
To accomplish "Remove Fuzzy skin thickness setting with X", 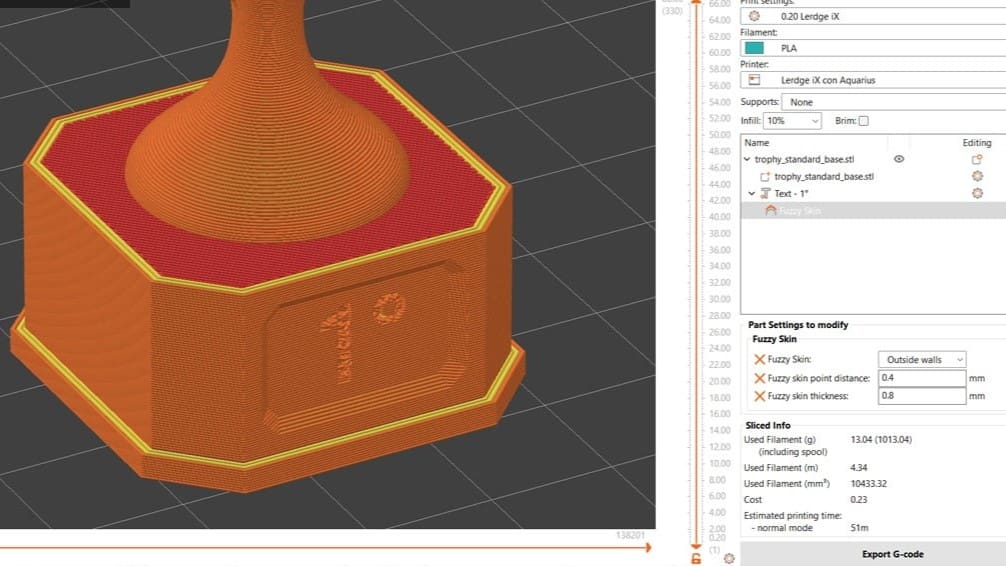I will (x=759, y=396).
